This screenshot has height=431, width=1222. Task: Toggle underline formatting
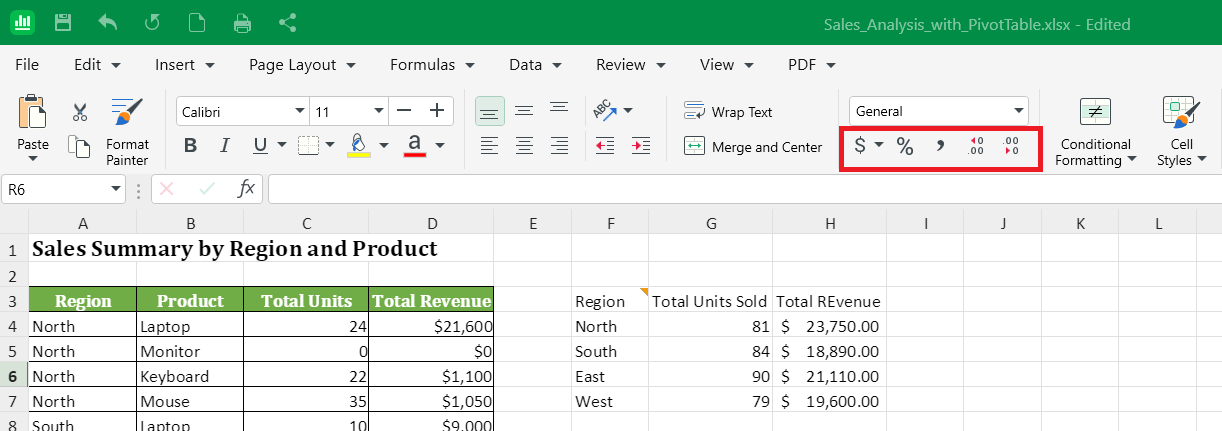tap(259, 146)
